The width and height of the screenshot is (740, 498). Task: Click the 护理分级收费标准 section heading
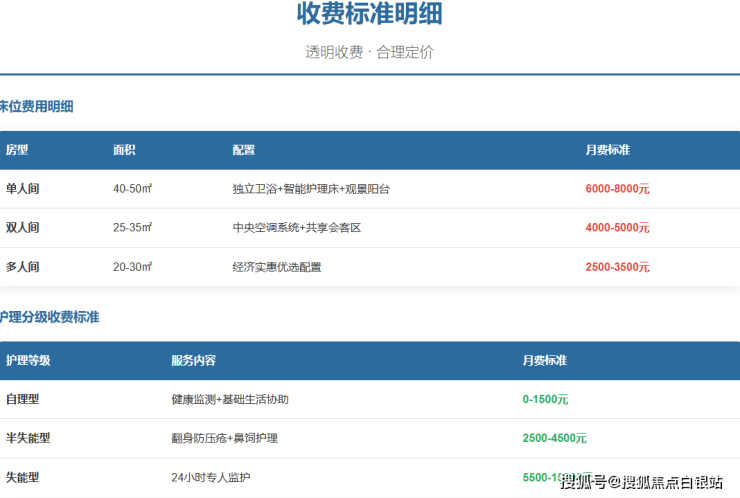click(x=49, y=317)
